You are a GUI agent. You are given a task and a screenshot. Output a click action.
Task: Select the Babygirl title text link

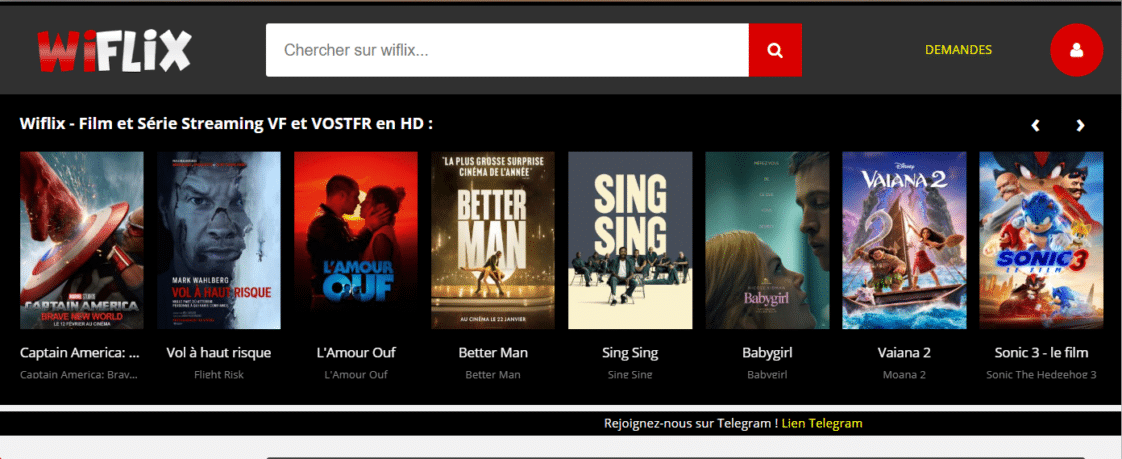point(767,353)
